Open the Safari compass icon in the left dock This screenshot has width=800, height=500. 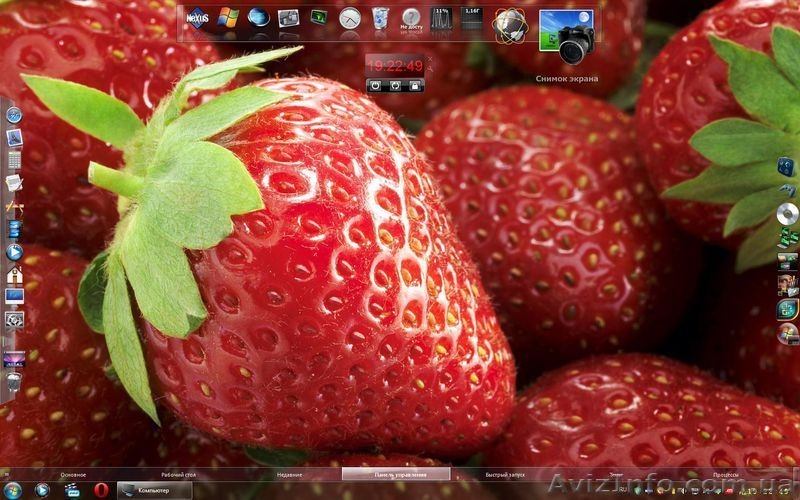coord(14,116)
